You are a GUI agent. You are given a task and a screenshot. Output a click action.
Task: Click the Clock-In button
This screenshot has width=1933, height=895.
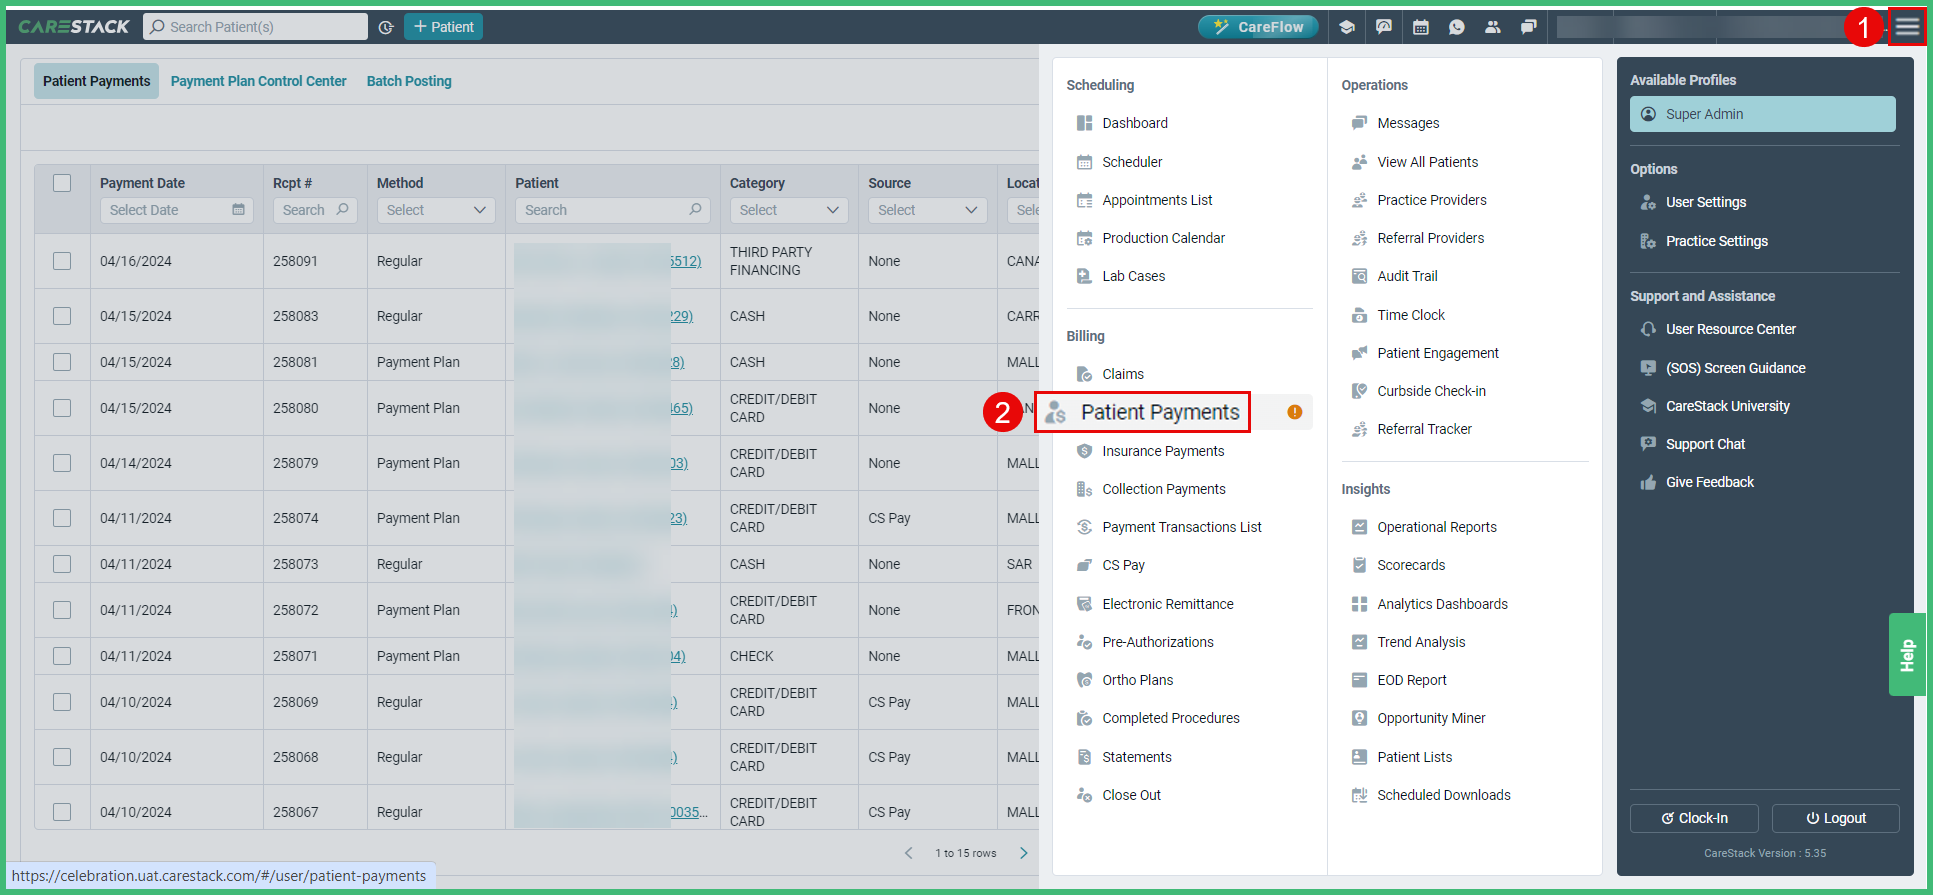1694,818
